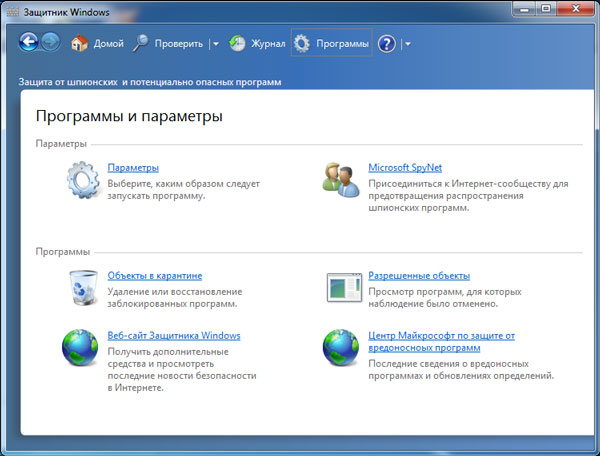
Task: Select the Программы toolbar label
Action: tap(342, 44)
